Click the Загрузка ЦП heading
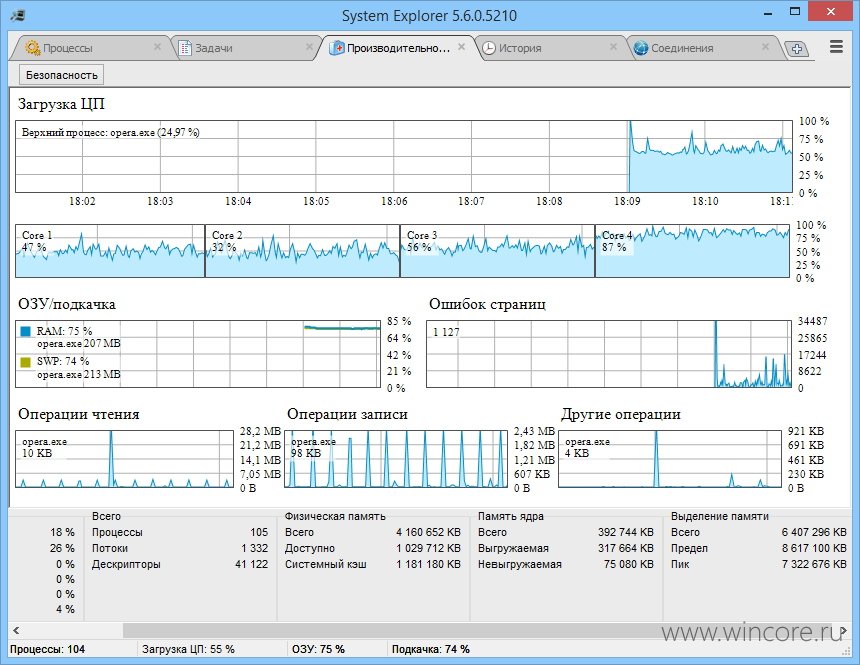 coord(61,104)
